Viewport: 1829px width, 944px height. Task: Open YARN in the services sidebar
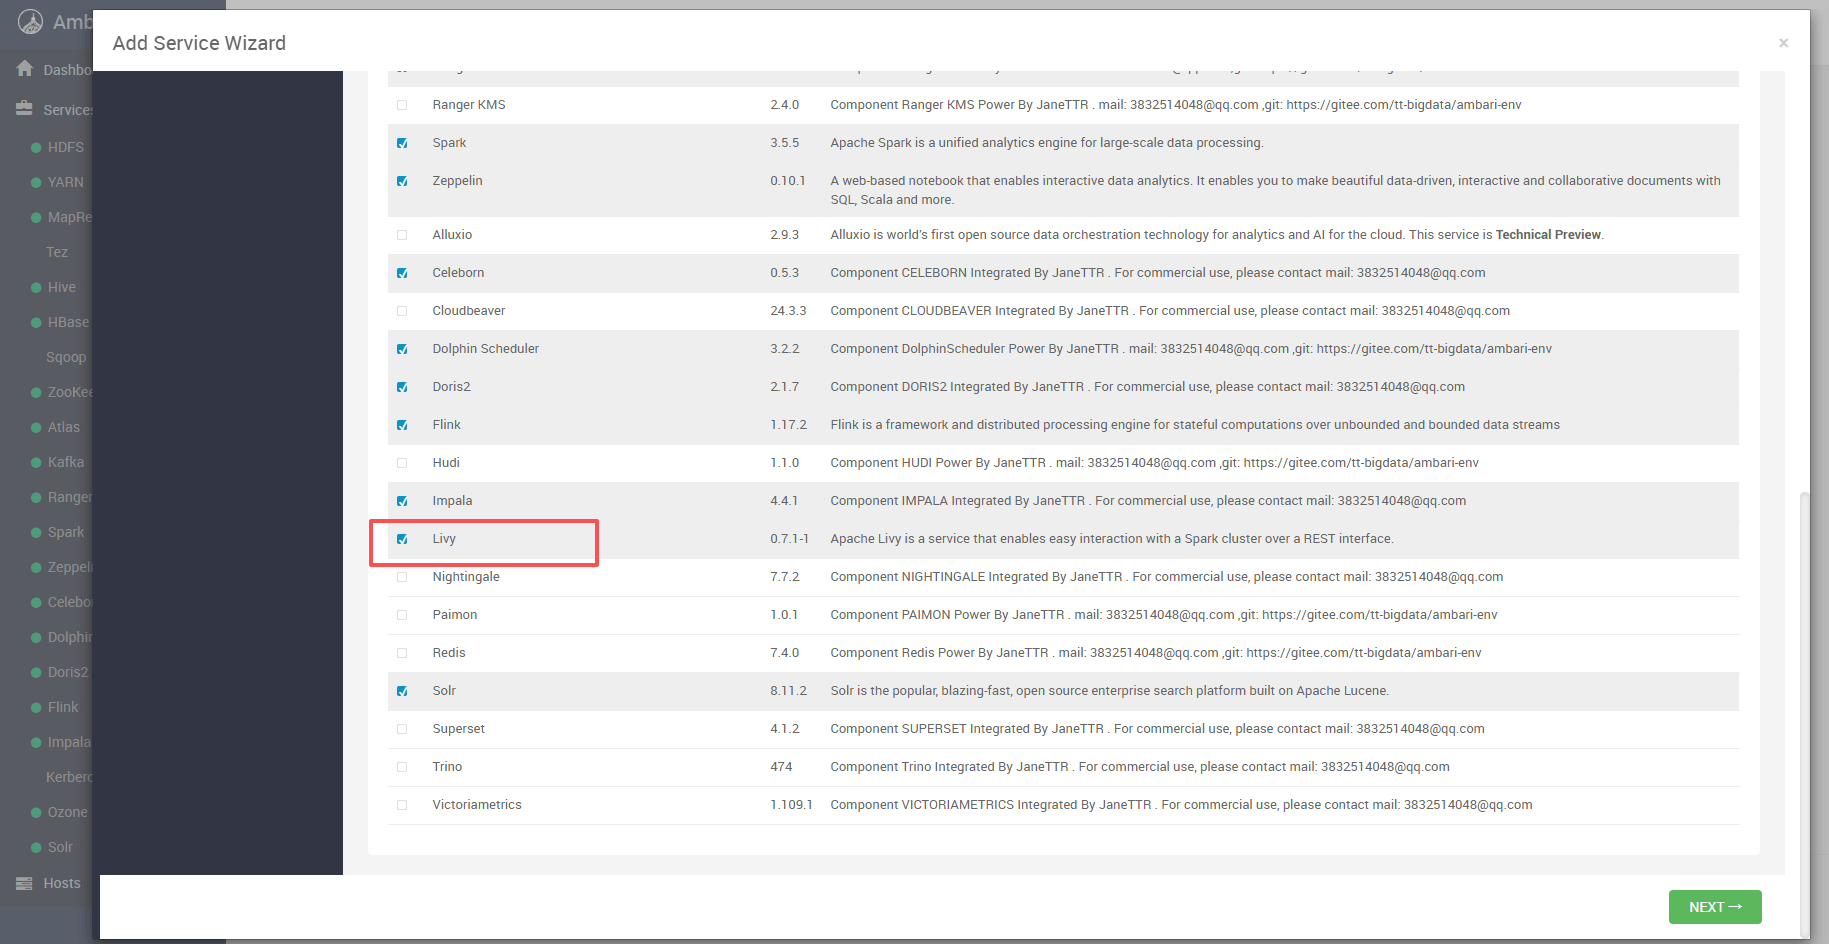coord(65,182)
